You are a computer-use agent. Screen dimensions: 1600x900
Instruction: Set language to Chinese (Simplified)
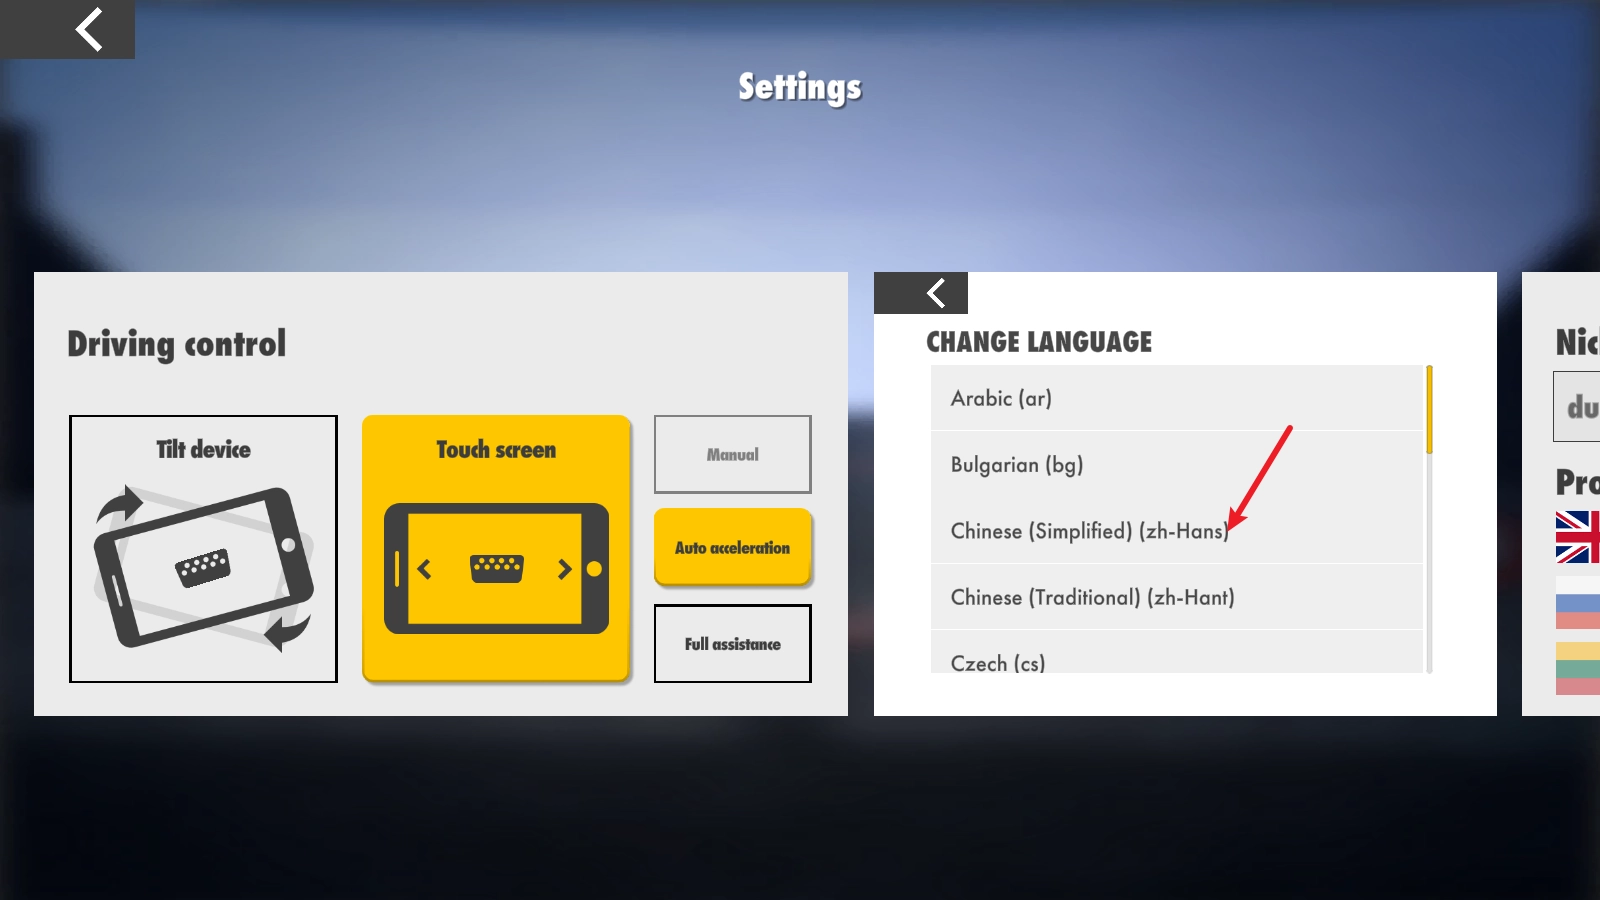point(1088,531)
